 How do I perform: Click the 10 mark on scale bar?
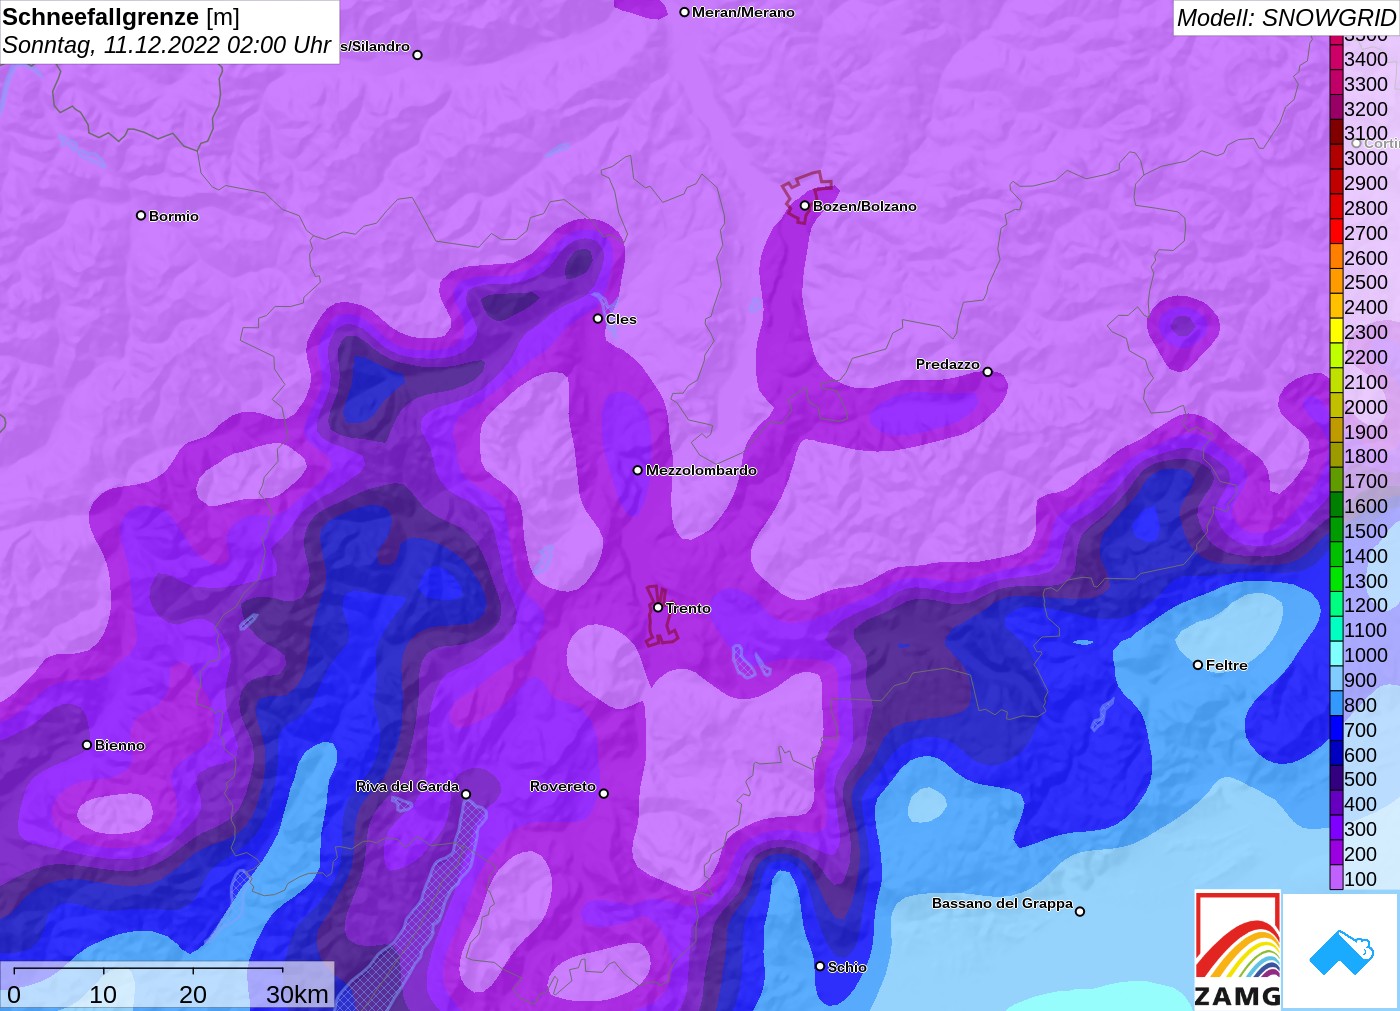[x=103, y=994]
